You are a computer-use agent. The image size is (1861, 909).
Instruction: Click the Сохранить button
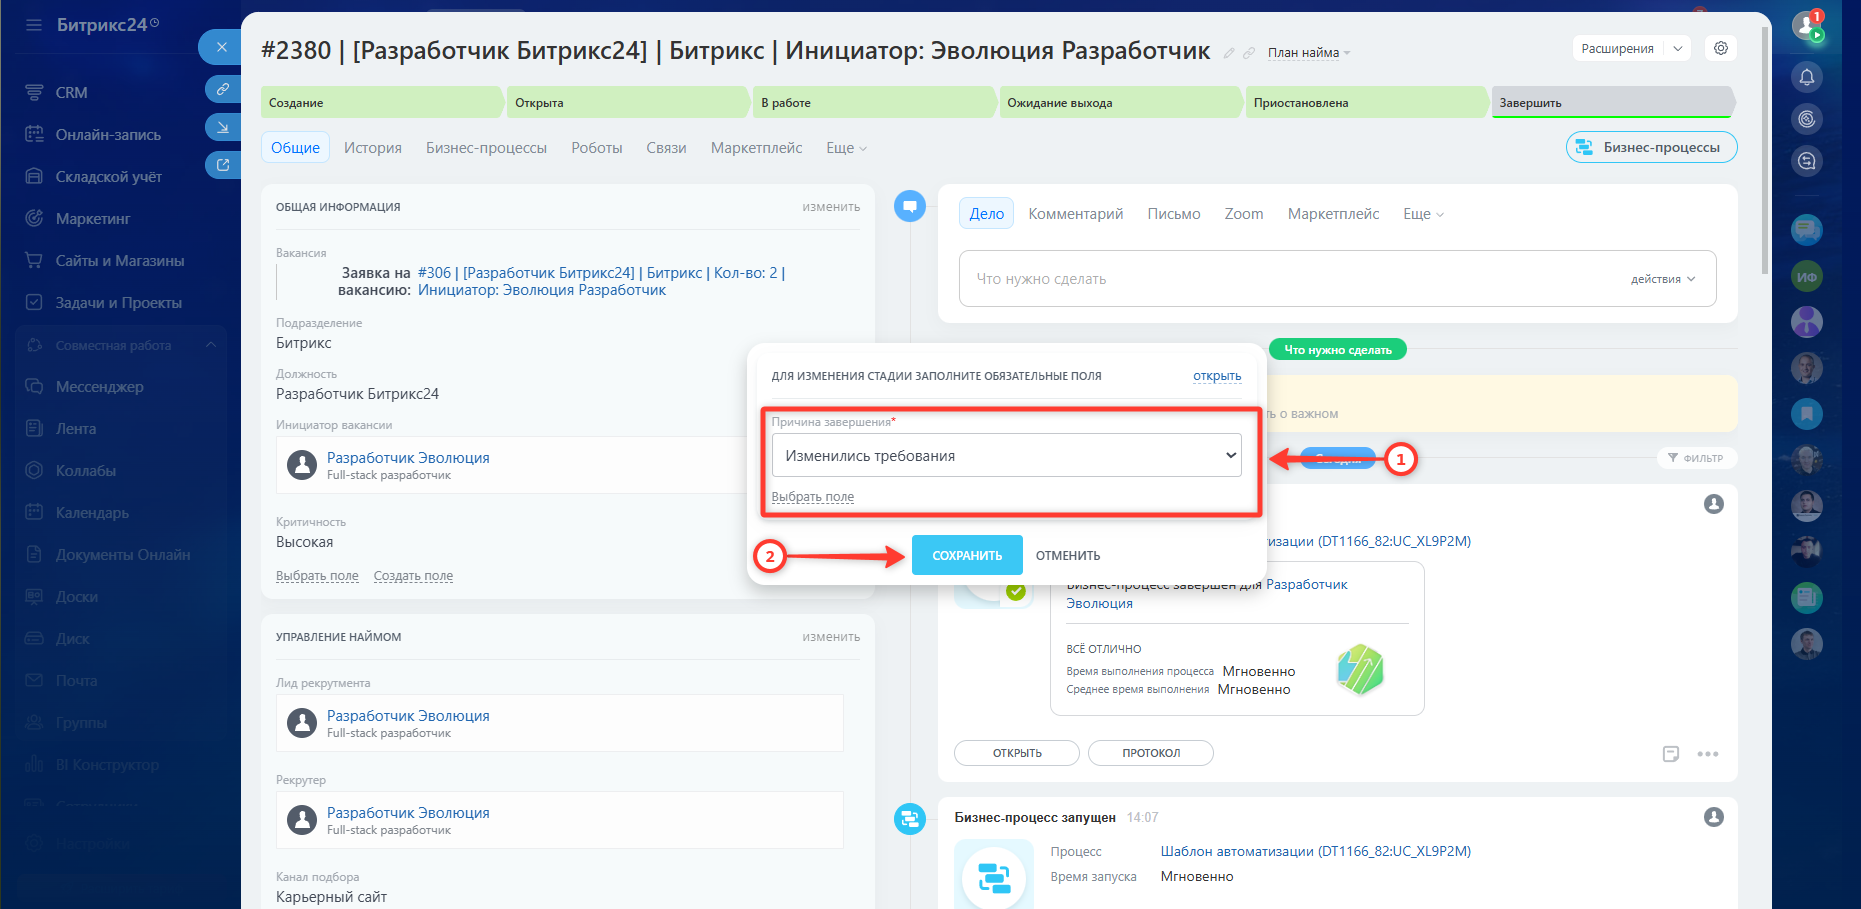[967, 555]
